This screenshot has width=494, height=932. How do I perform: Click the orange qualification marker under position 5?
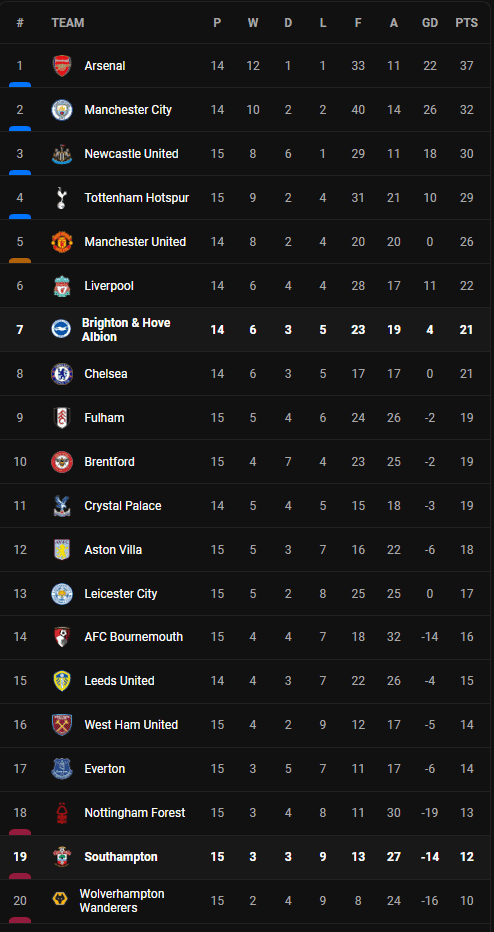point(20,260)
